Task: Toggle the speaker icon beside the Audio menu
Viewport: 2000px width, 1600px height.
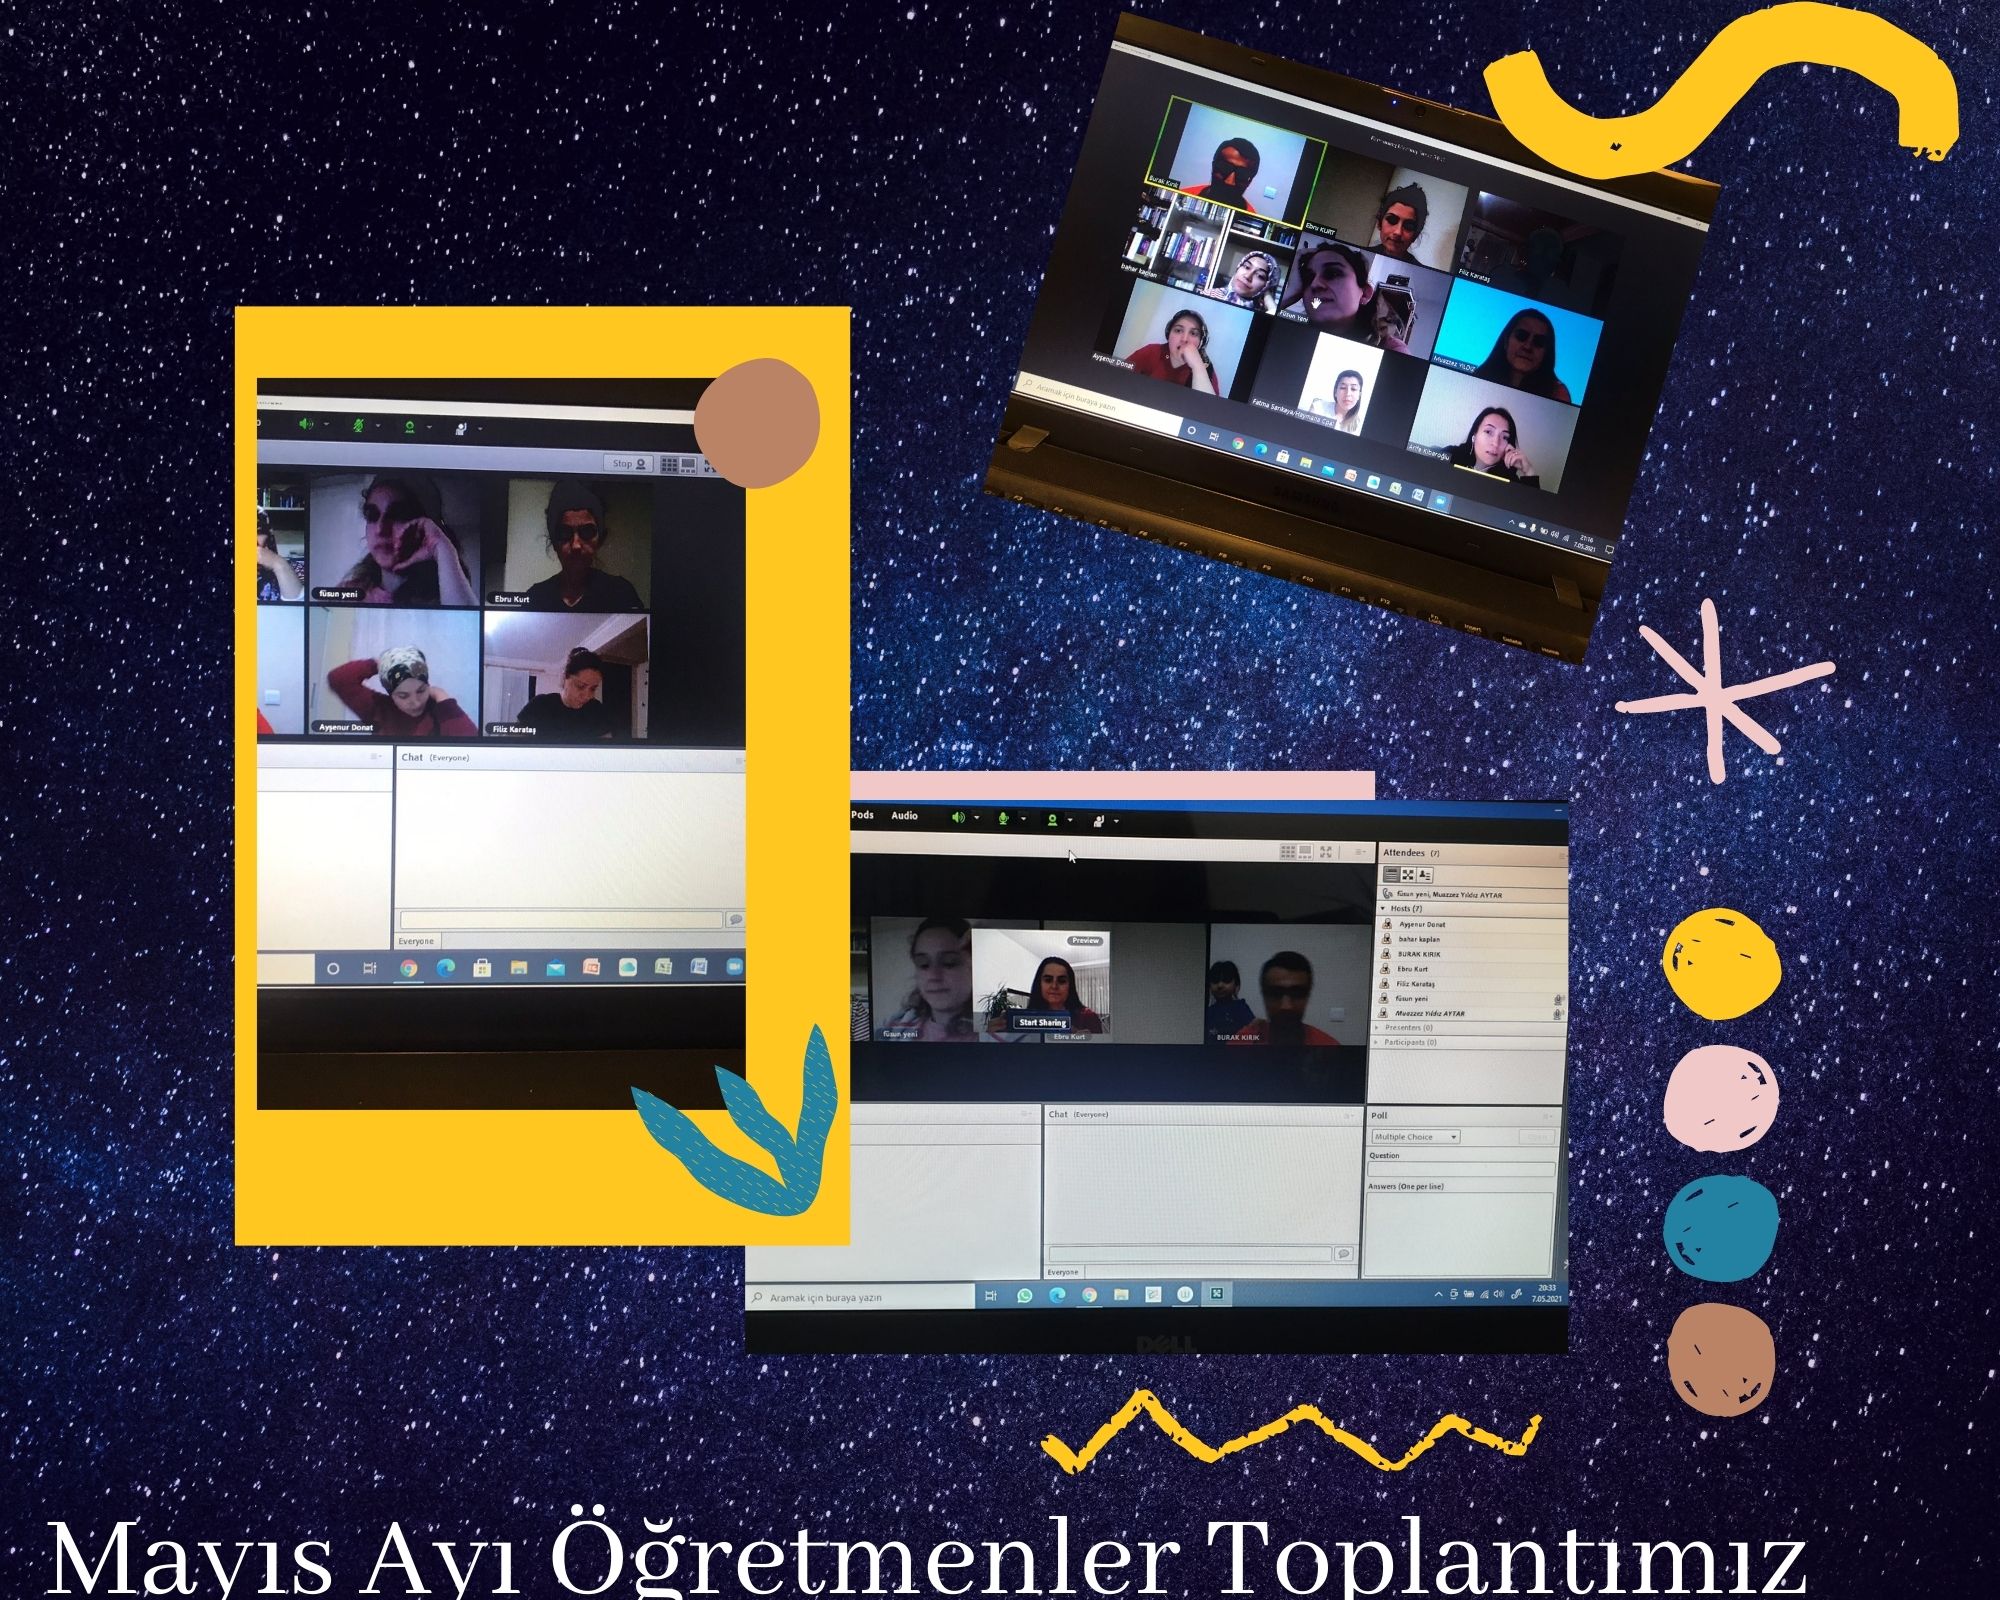Action: (958, 818)
